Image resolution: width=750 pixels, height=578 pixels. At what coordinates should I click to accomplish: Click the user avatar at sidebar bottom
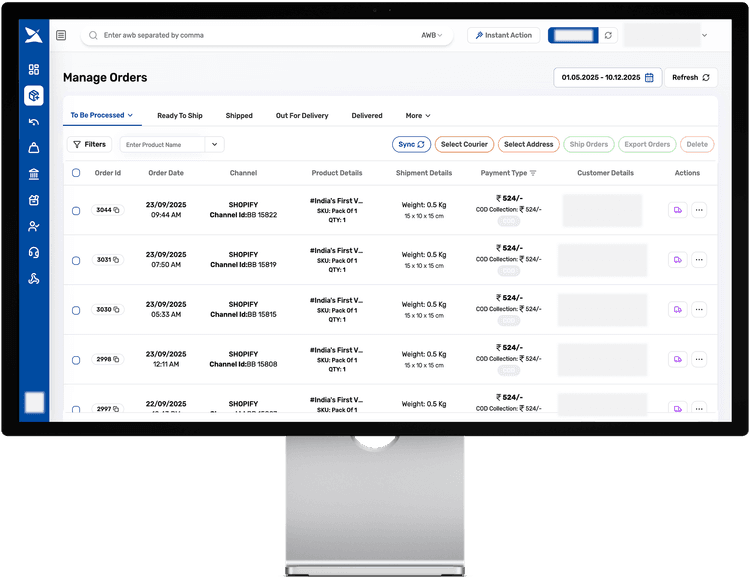[x=34, y=402]
